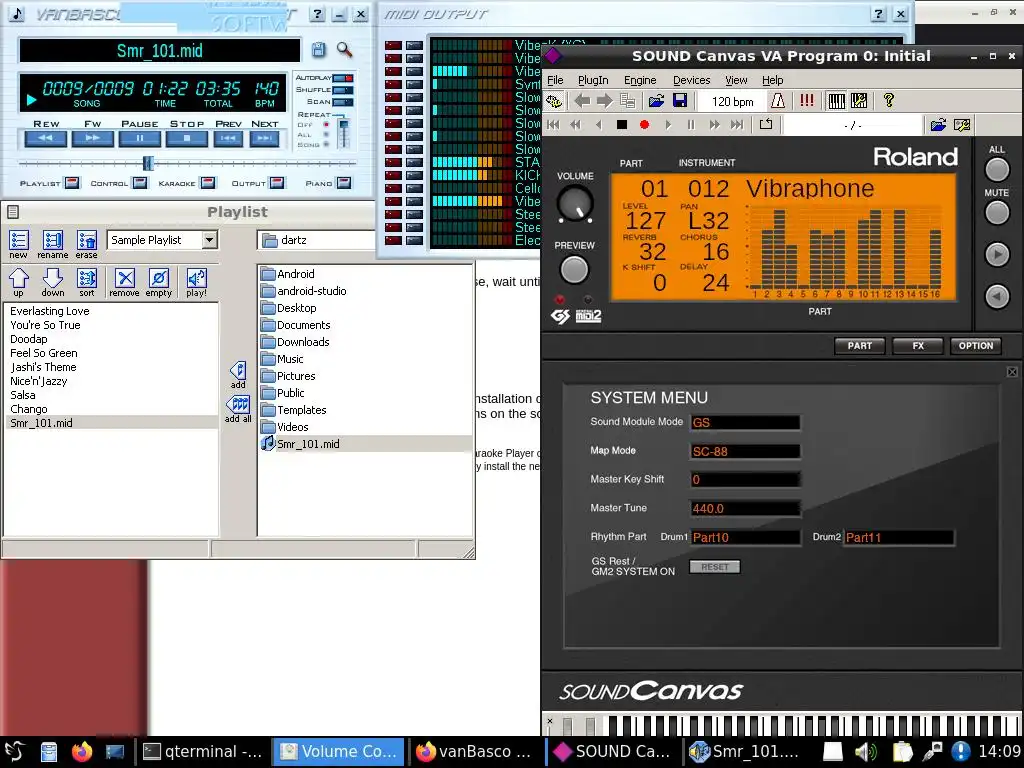Add all files with 'add all' icon
Viewport: 1024px width, 768px height.
(x=238, y=409)
